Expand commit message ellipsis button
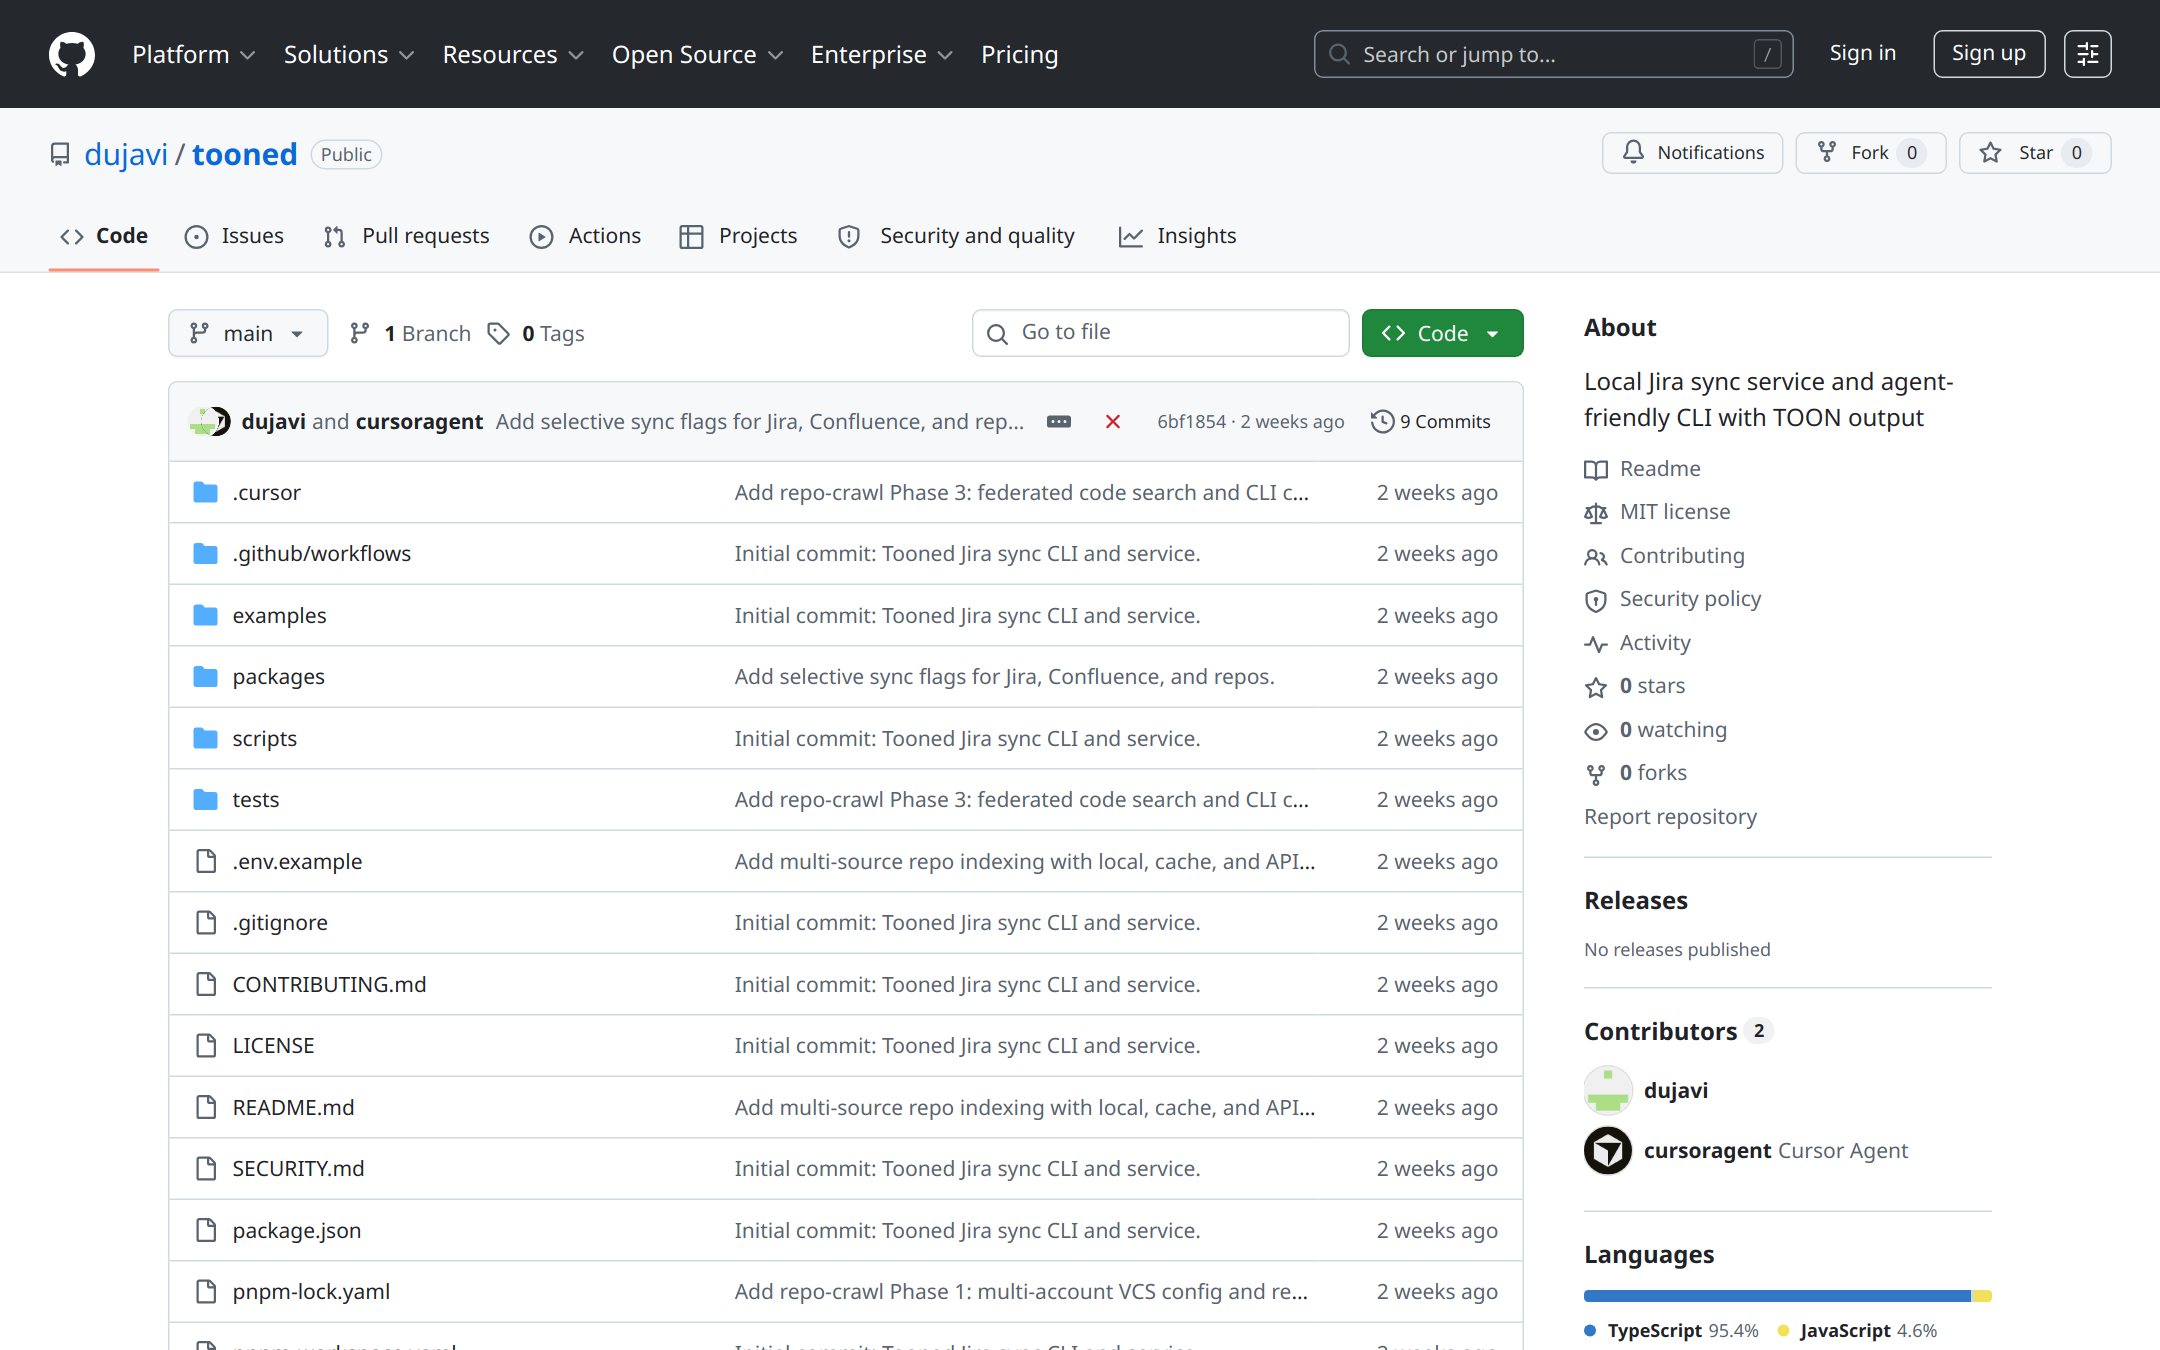2160x1350 pixels. pyautogui.click(x=1059, y=422)
